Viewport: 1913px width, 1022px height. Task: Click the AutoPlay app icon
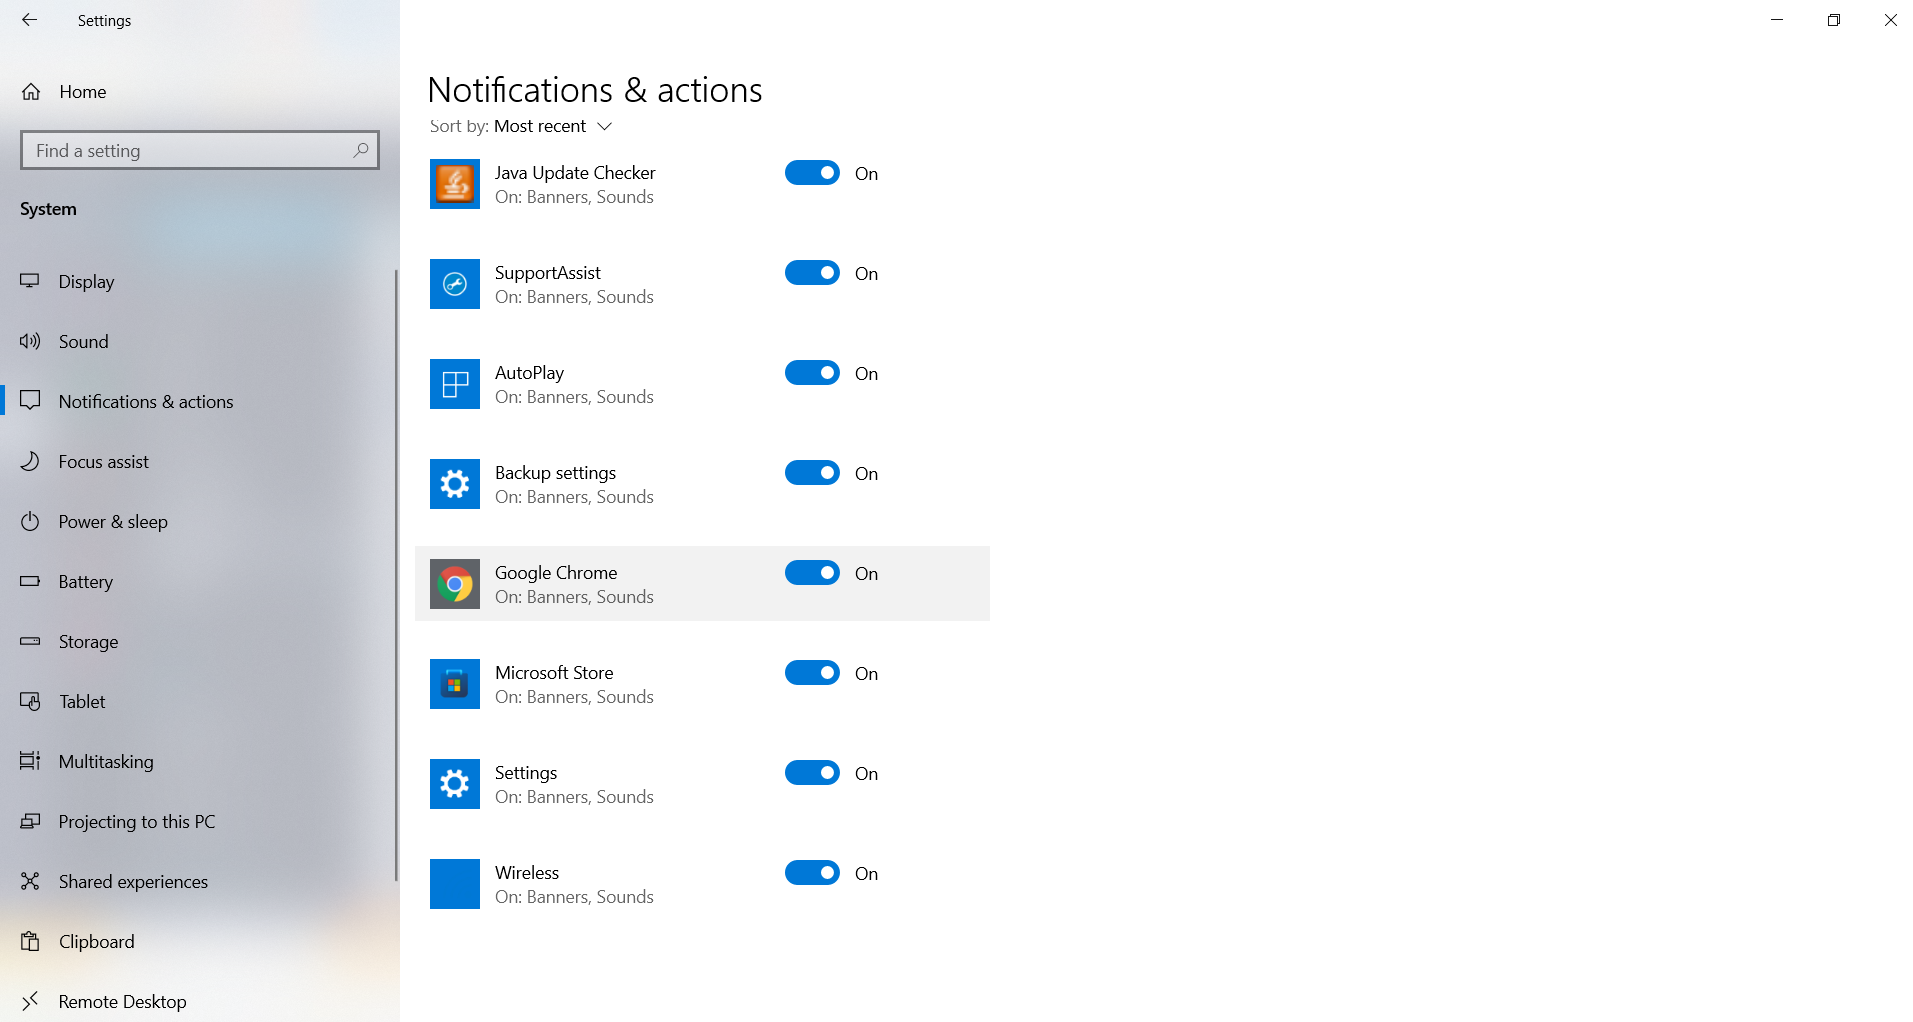tap(455, 384)
